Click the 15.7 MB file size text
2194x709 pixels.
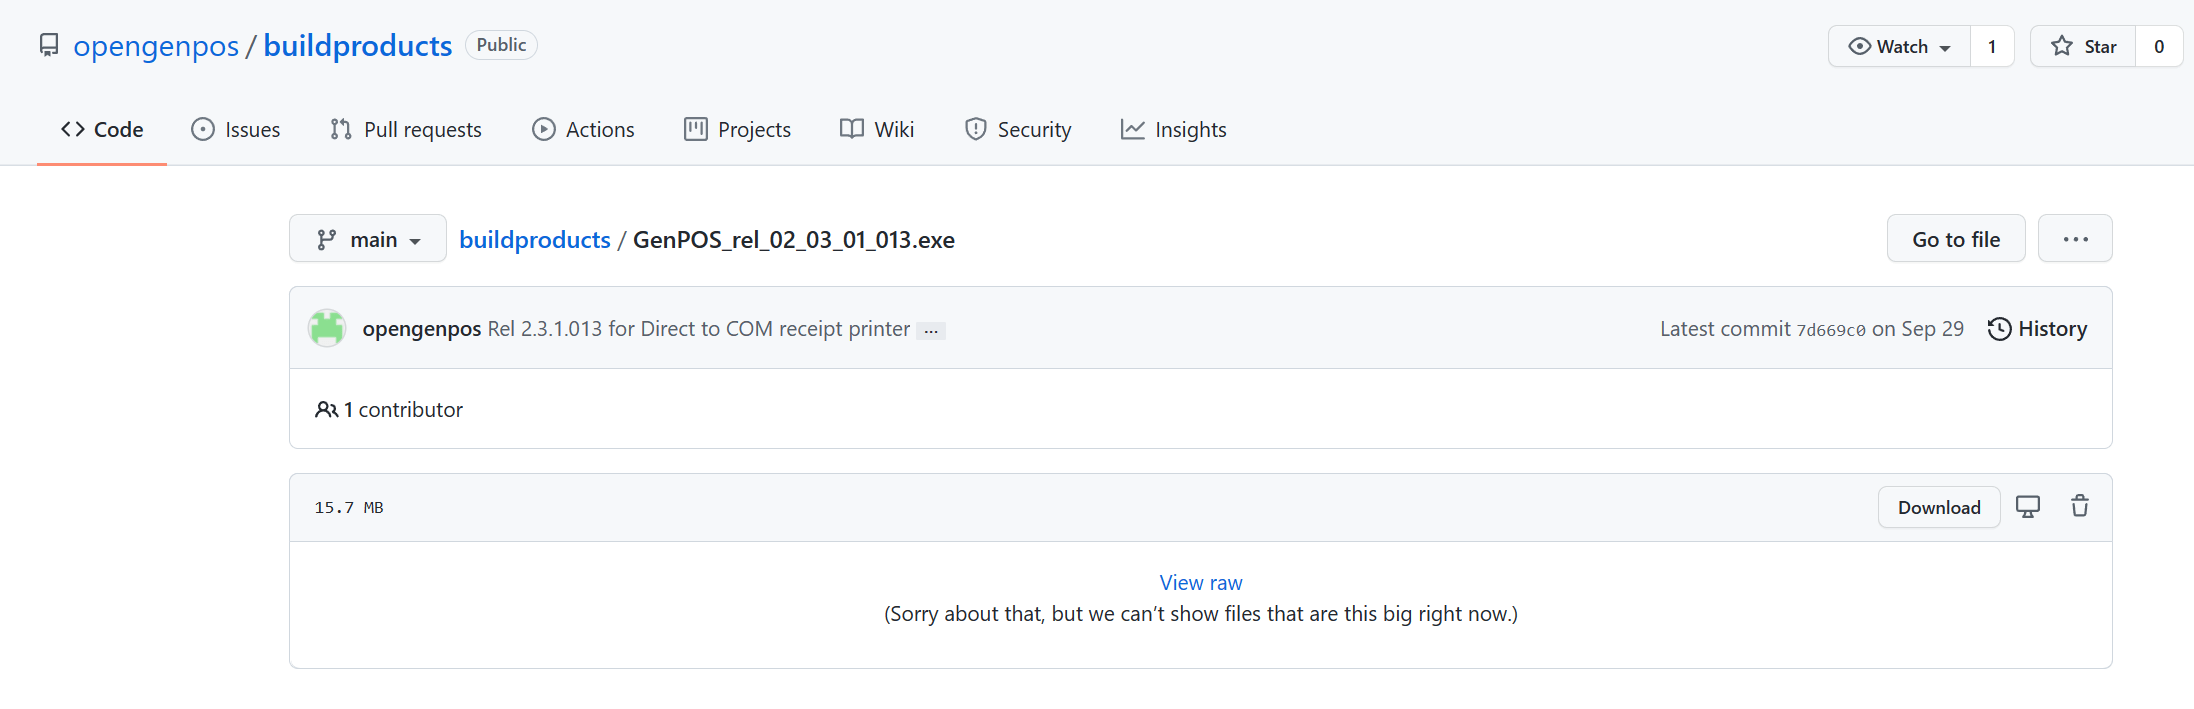click(349, 508)
